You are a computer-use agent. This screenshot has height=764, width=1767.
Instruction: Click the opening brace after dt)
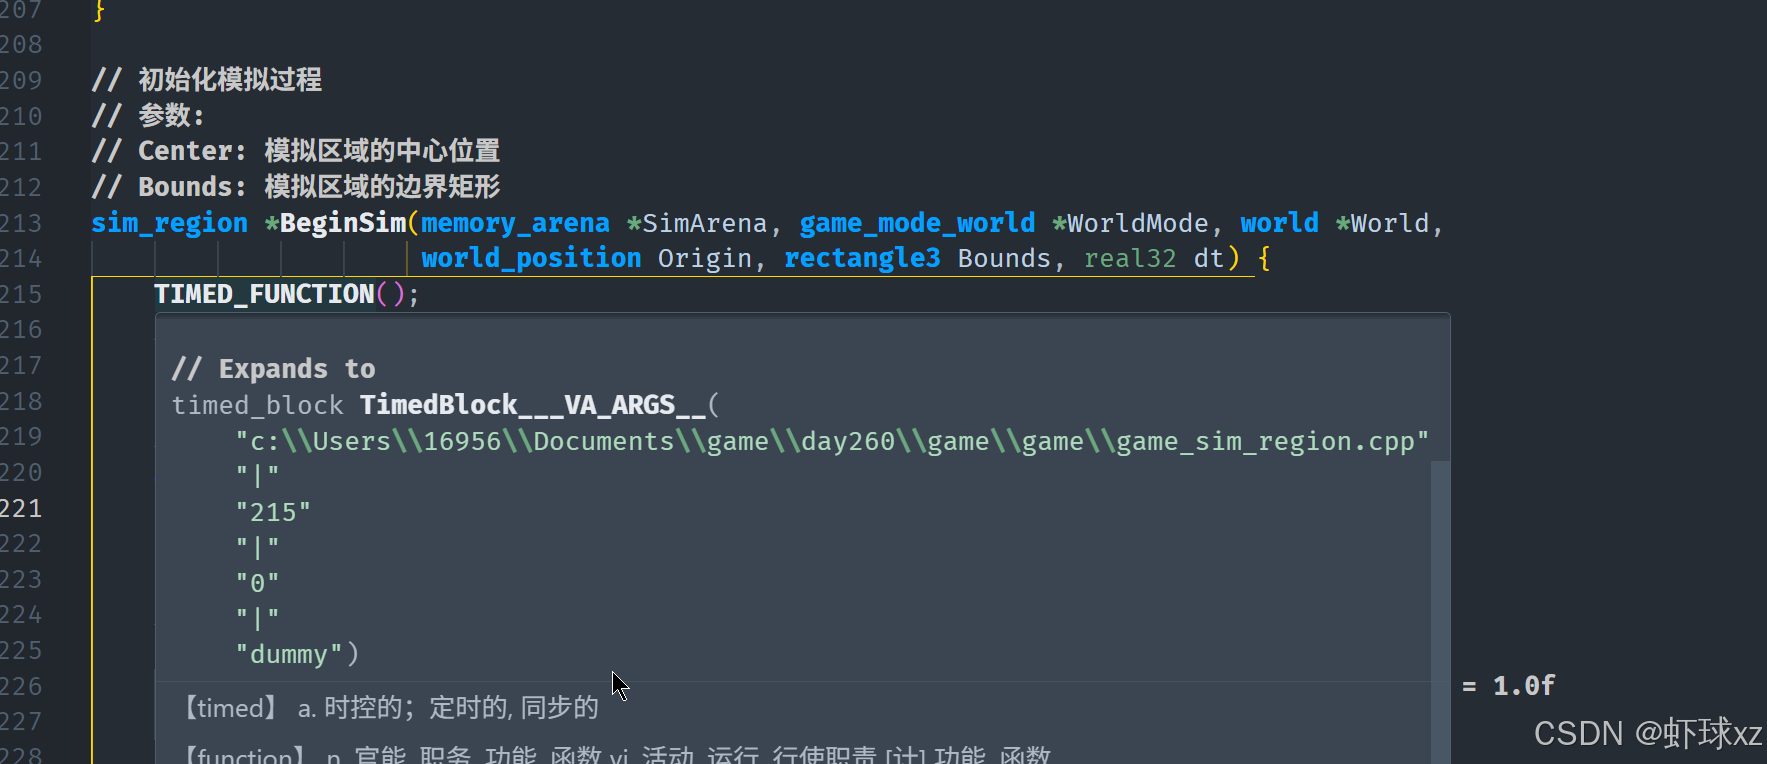click(1264, 258)
